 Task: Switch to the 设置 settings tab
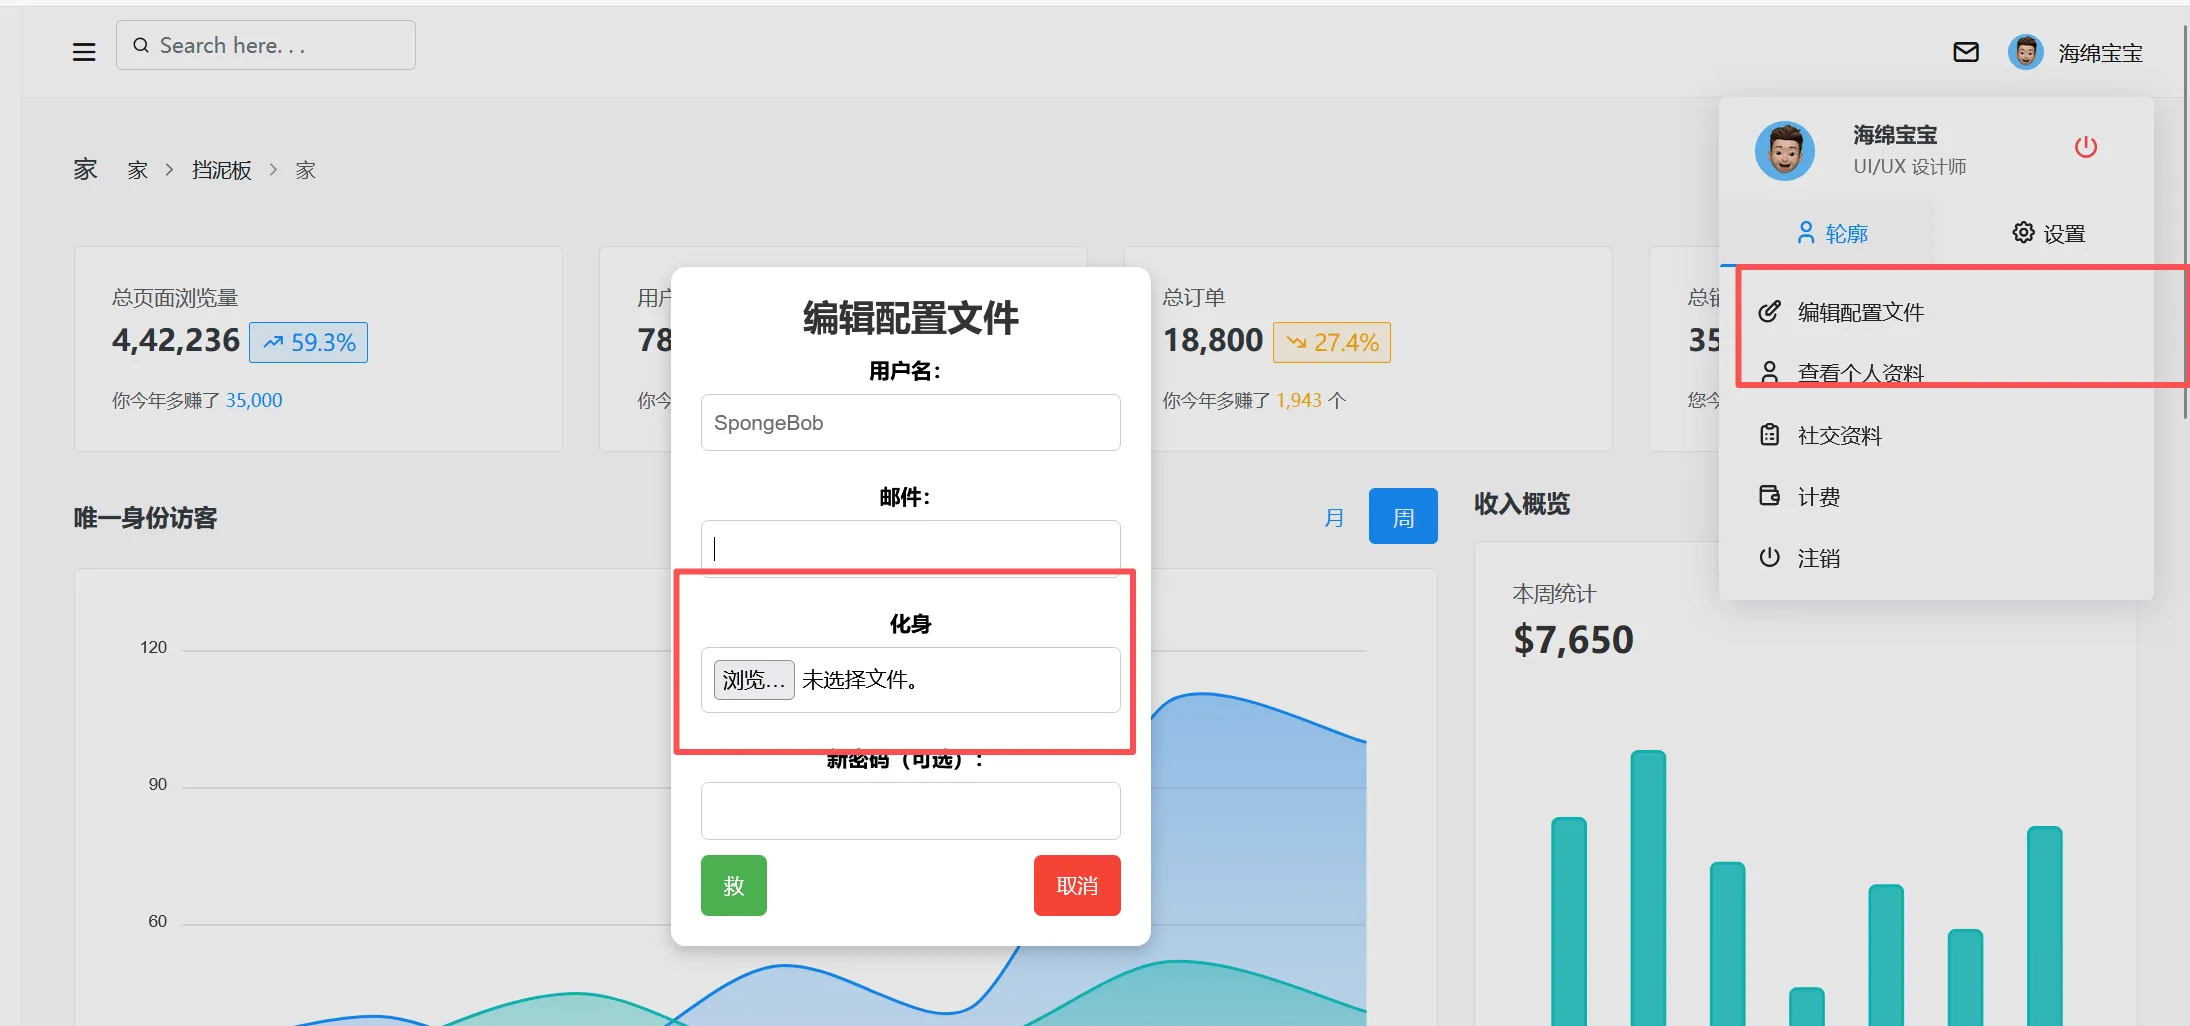(x=2047, y=233)
